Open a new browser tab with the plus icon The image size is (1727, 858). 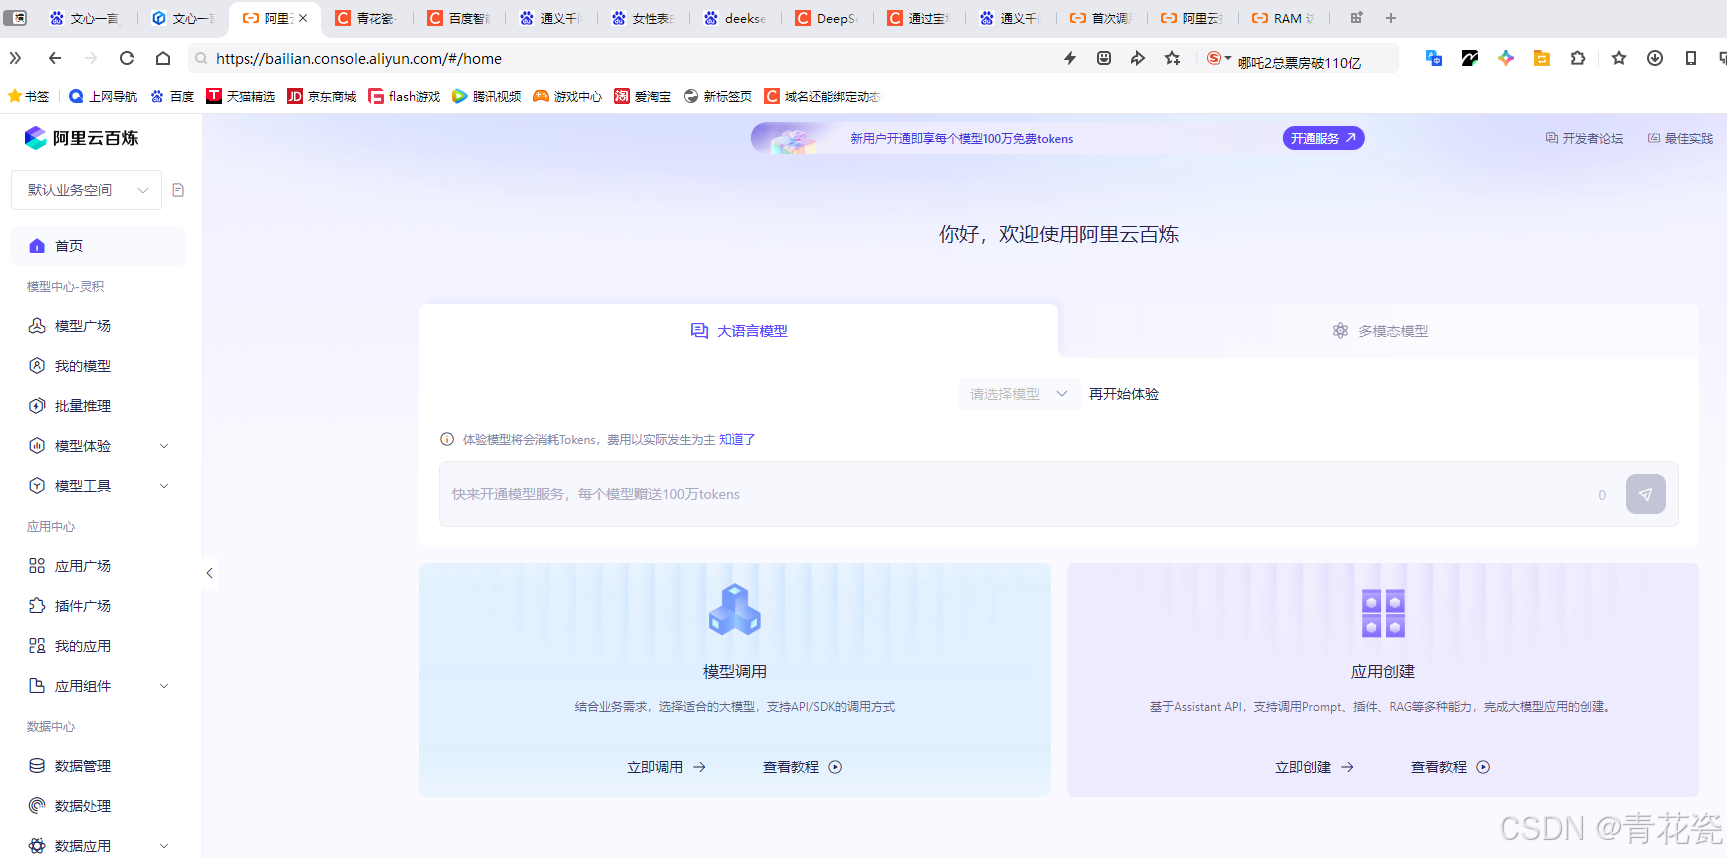[x=1390, y=18]
